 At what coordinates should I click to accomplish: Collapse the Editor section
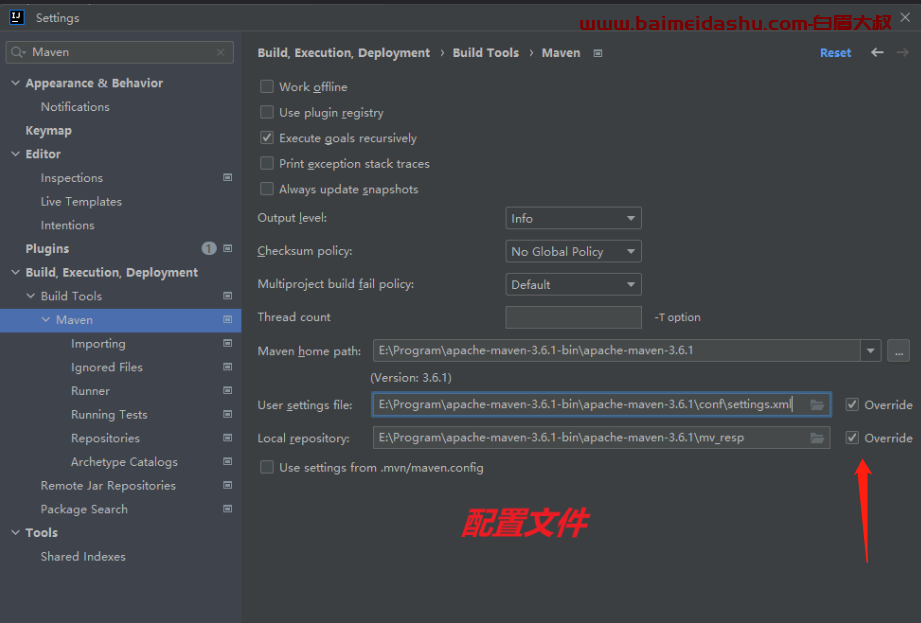[15, 154]
